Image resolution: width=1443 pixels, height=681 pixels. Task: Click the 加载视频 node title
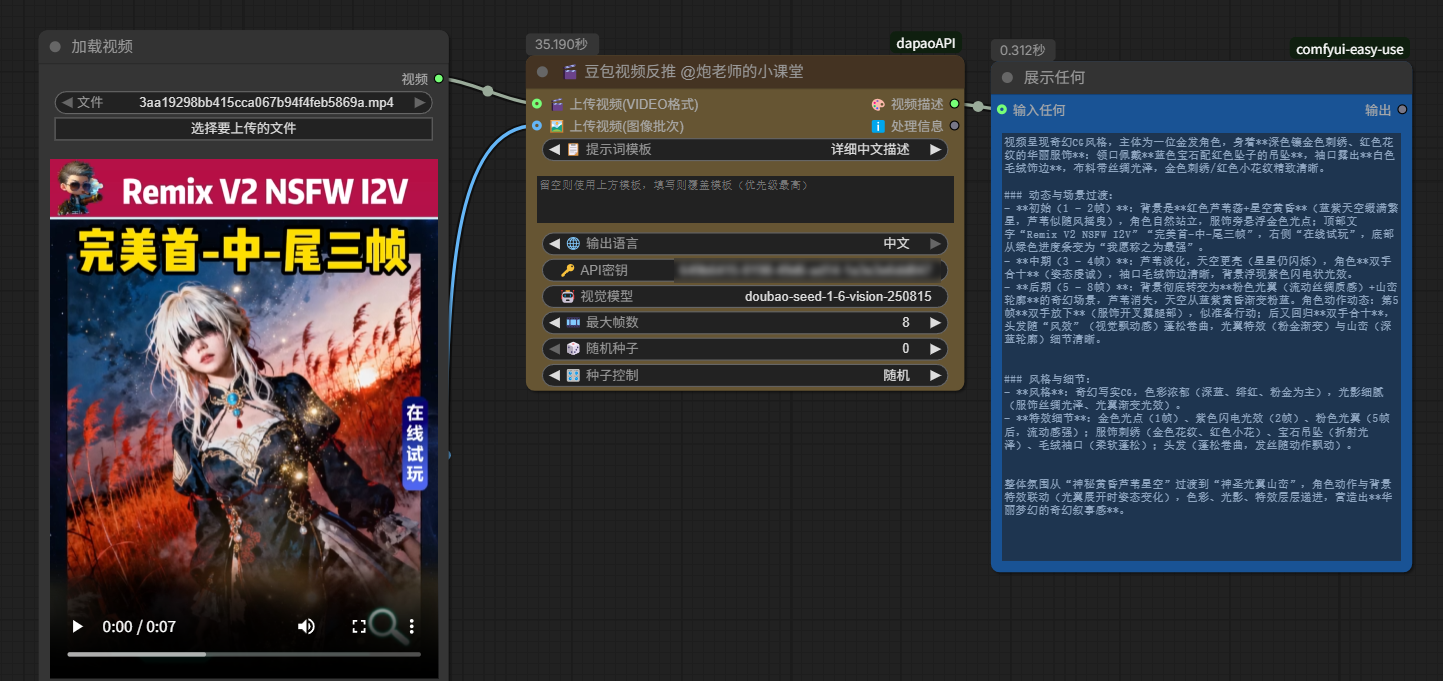click(x=102, y=47)
